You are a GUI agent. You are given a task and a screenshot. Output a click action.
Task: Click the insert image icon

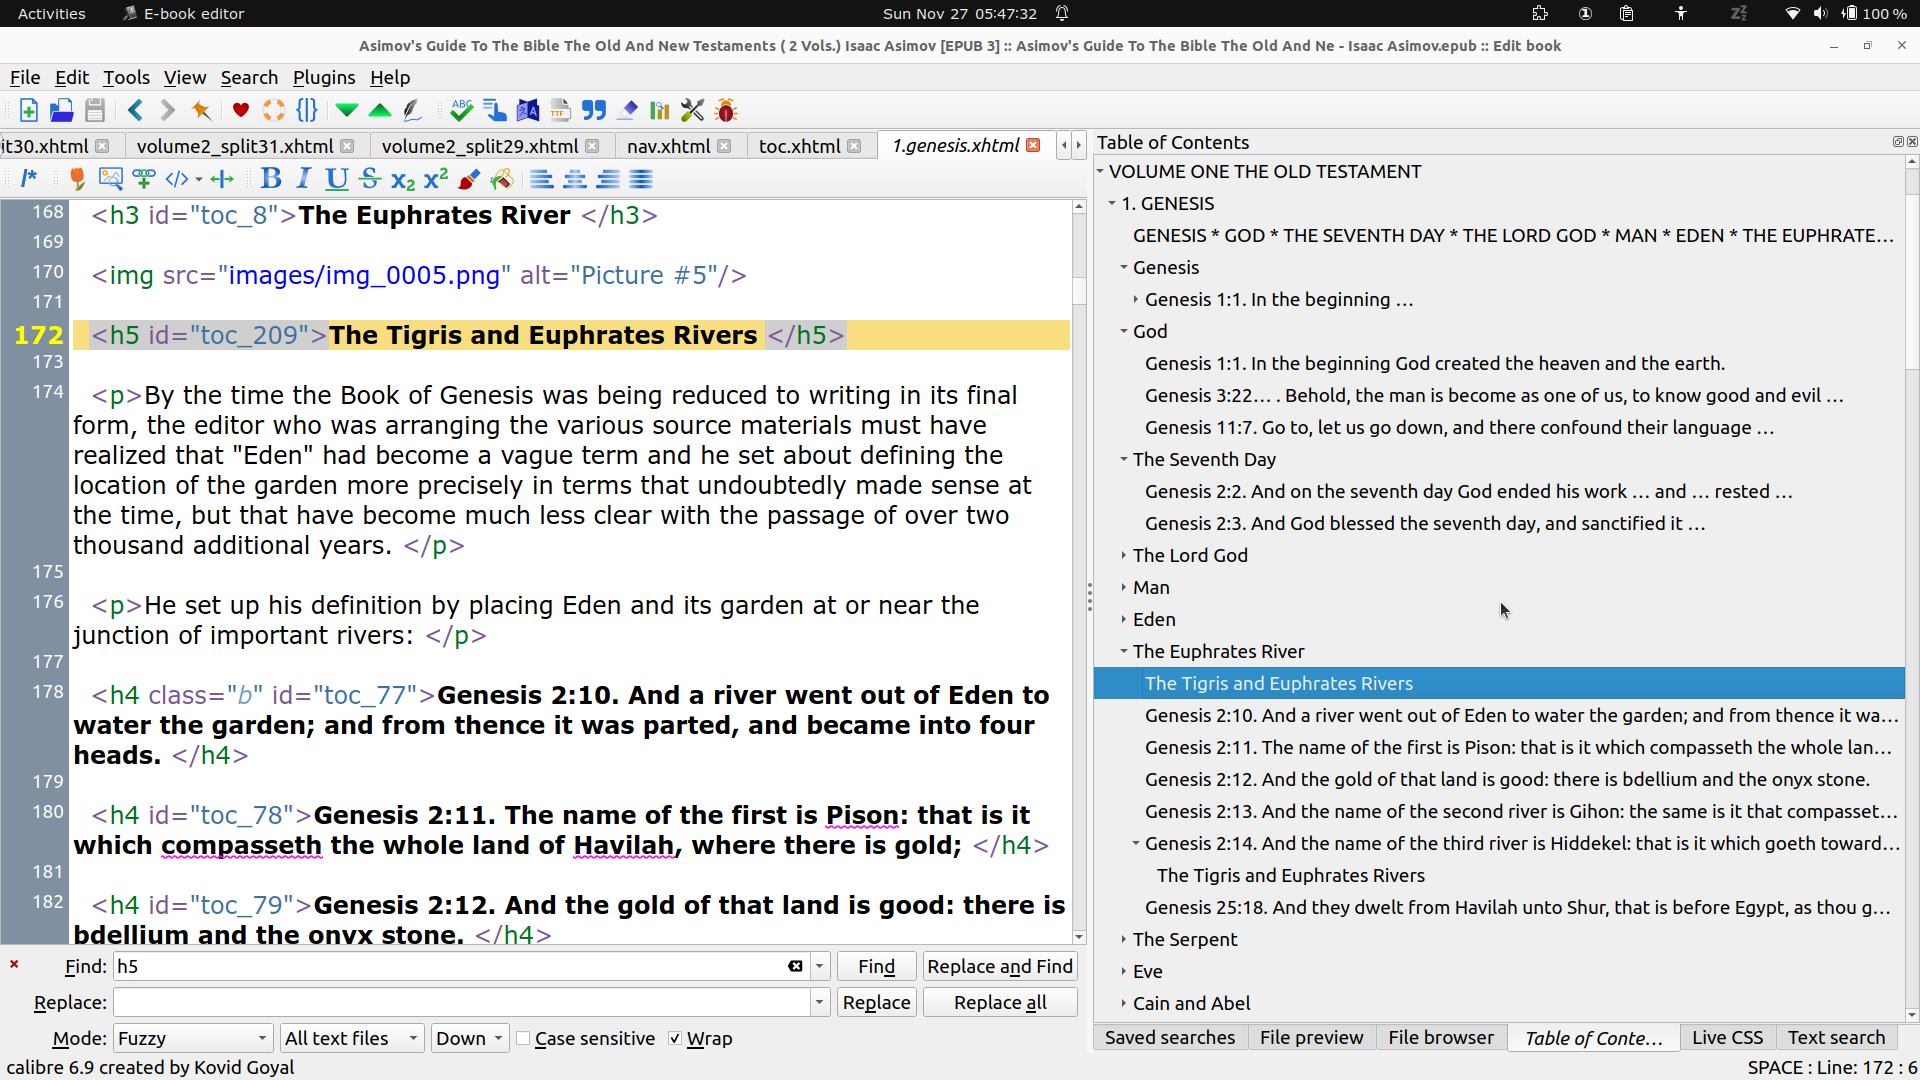[x=110, y=179]
